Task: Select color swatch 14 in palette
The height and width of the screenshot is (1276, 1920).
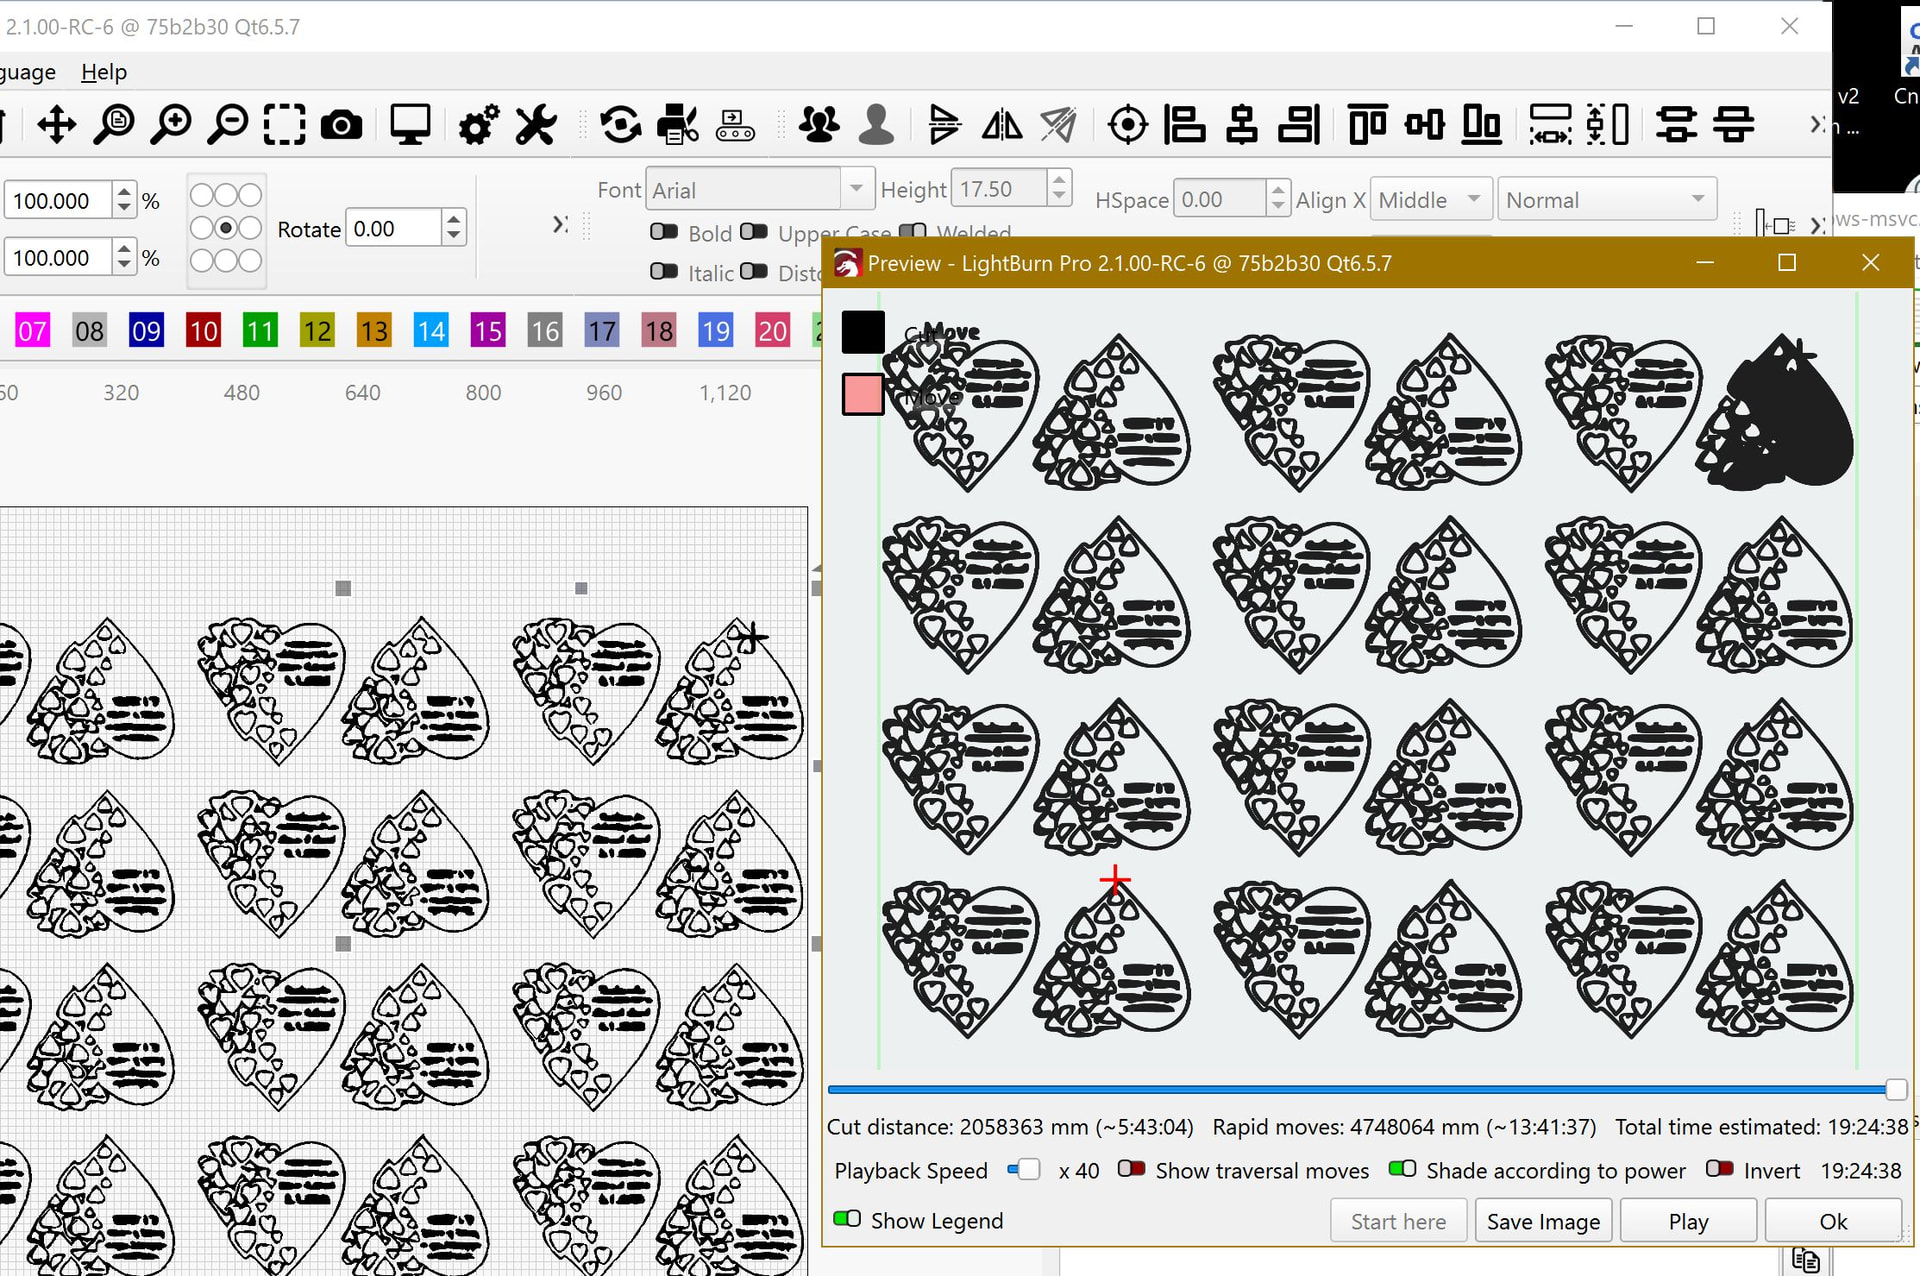Action: [x=431, y=331]
